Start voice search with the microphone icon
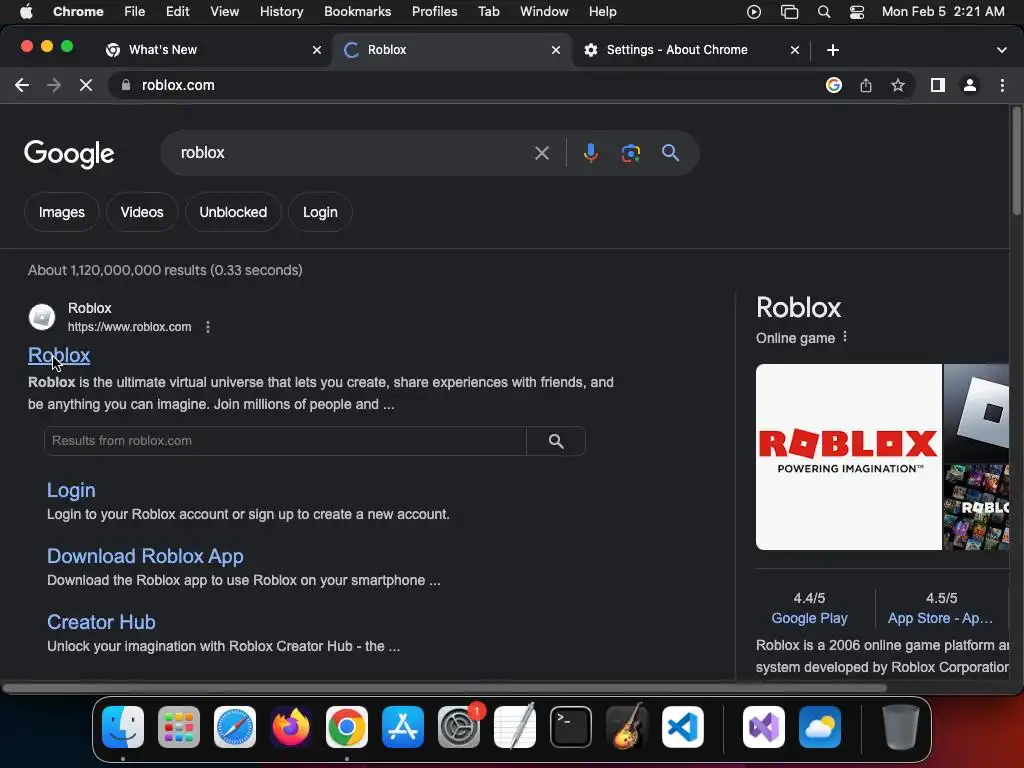 pyautogui.click(x=590, y=153)
